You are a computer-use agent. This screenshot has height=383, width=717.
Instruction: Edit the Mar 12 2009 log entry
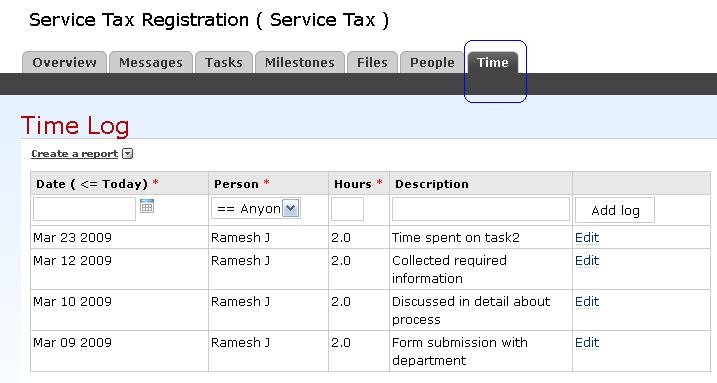[x=587, y=261]
